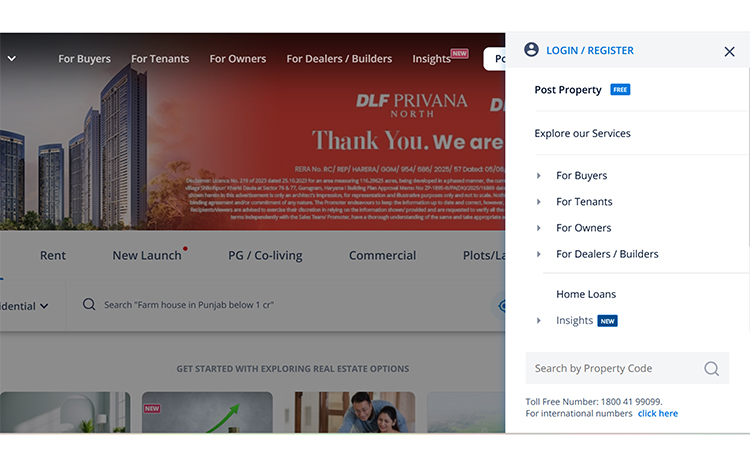The height and width of the screenshot is (450, 750).
Task: Expand the Insights arrow in side panel
Action: pos(539,320)
